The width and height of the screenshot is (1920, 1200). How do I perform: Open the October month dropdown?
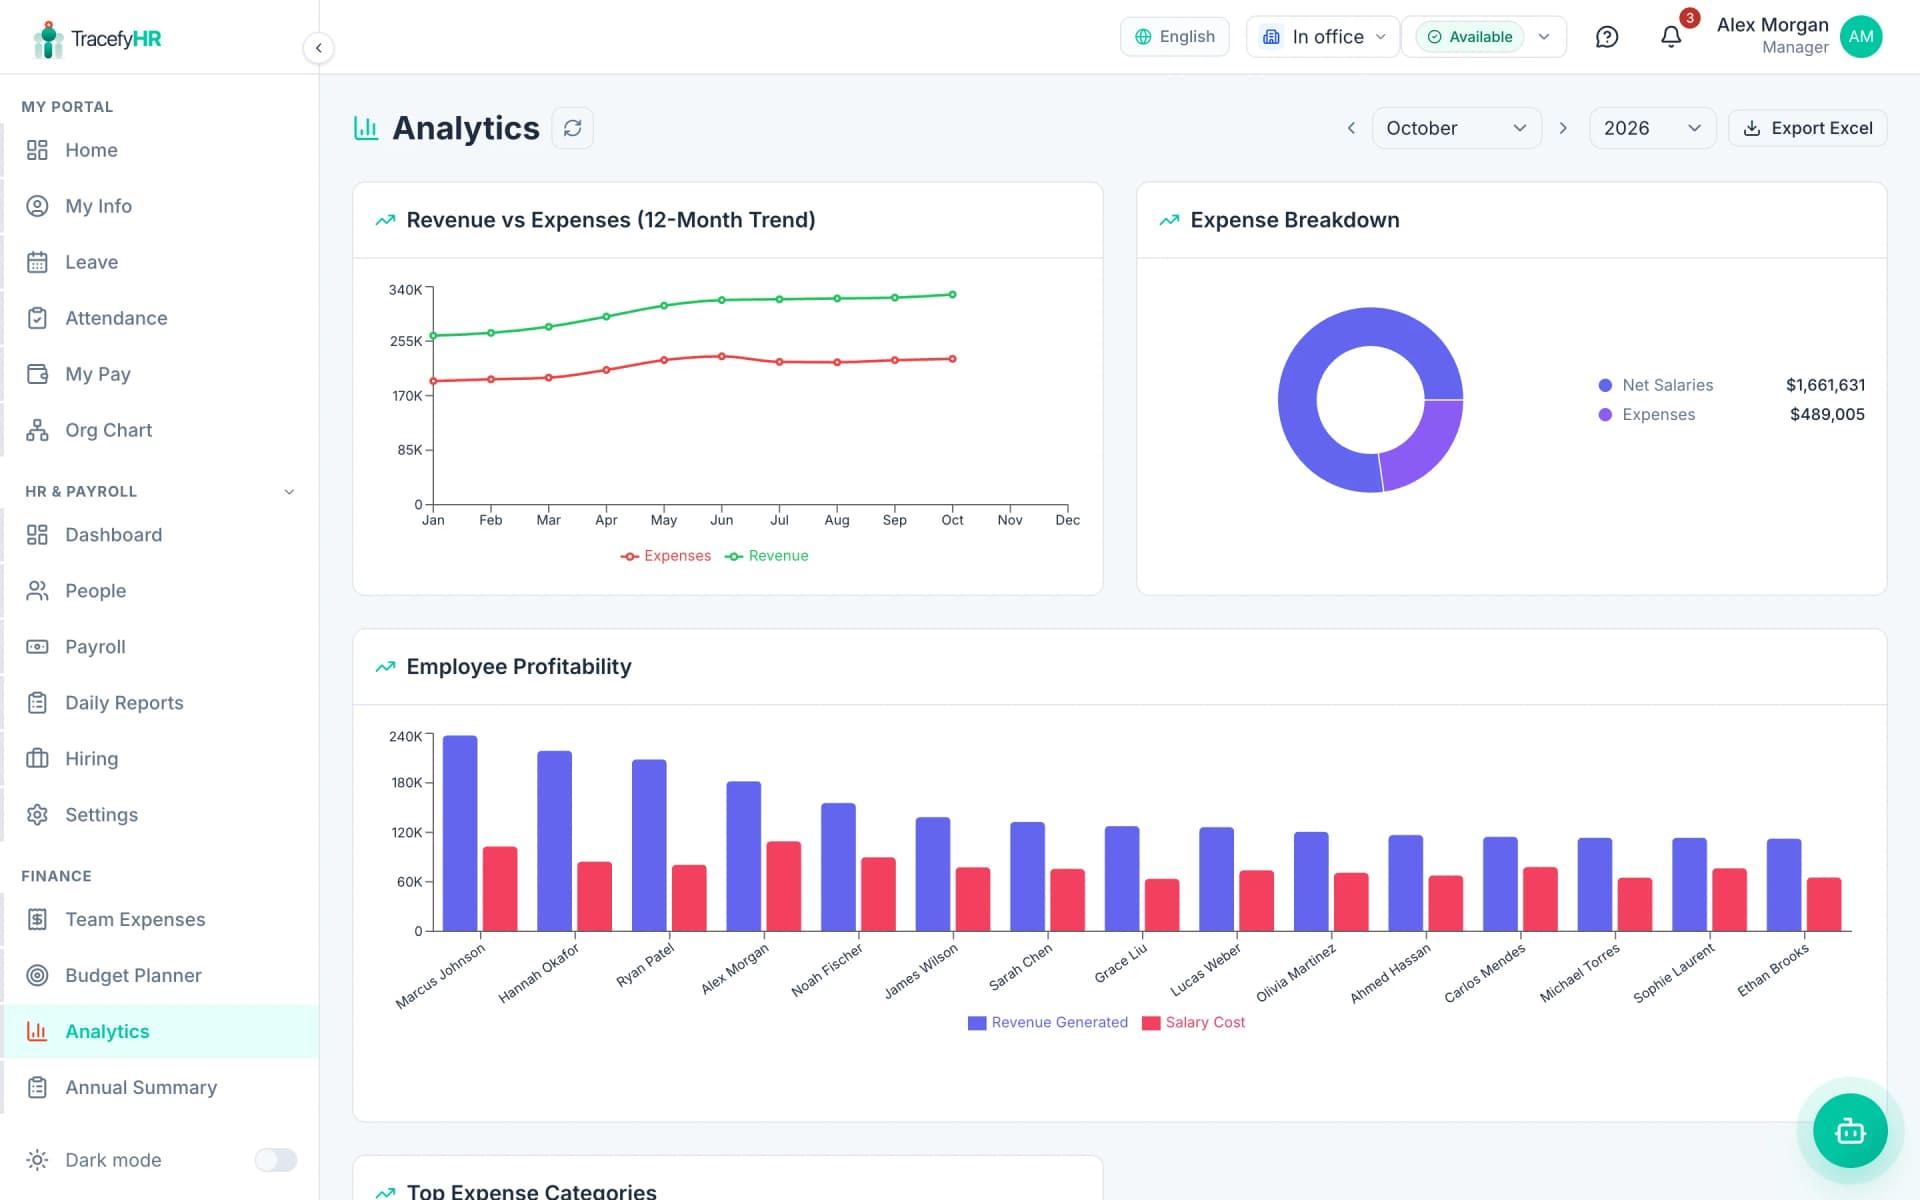(1456, 128)
